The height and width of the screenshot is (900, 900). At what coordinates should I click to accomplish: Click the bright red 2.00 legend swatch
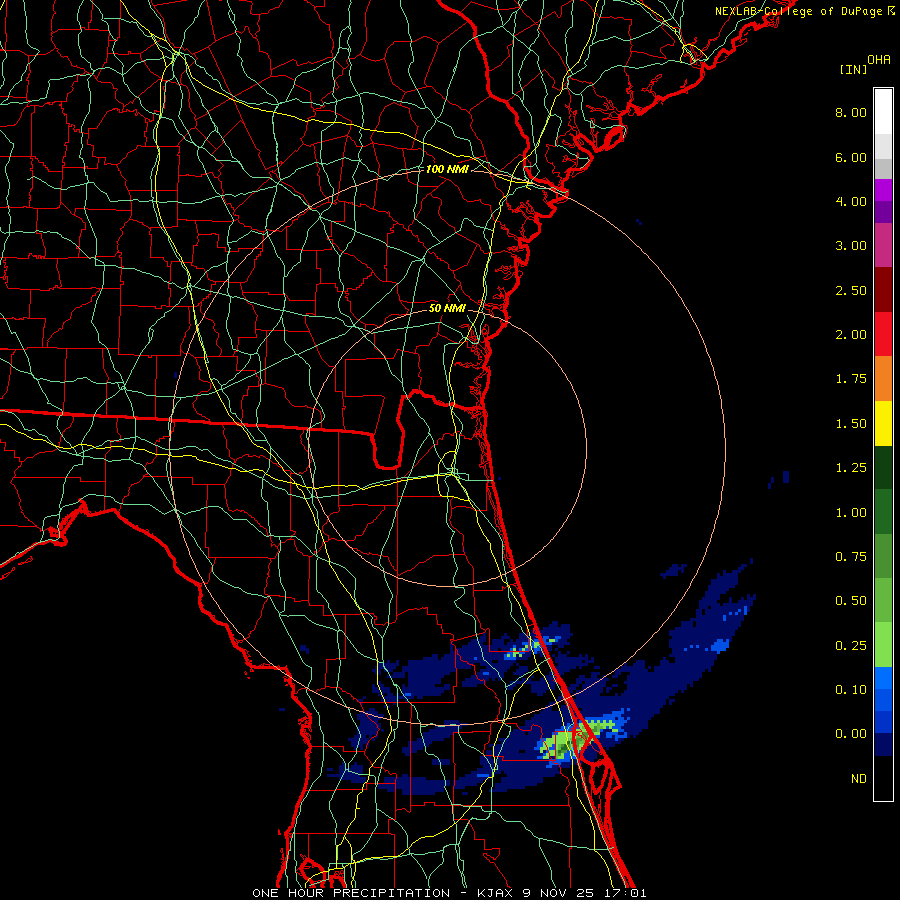click(883, 334)
